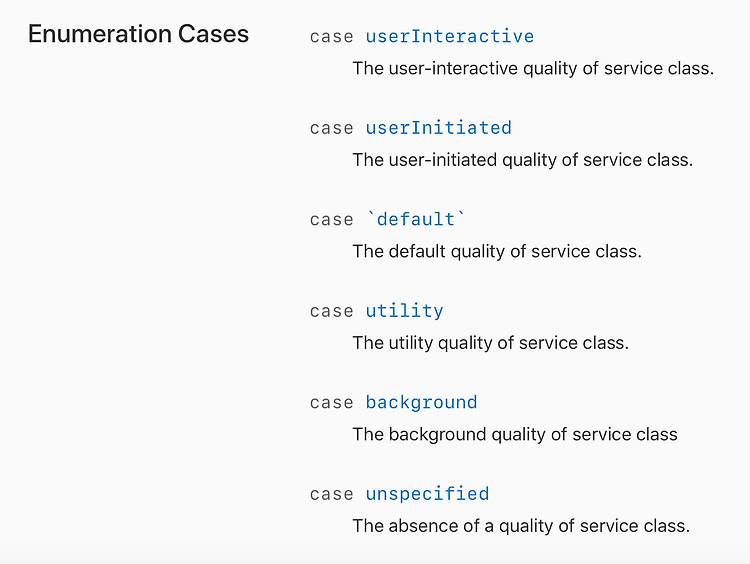This screenshot has width=750, height=564.
Task: Follow the `default` enumeration case link
Action: click(x=416, y=219)
